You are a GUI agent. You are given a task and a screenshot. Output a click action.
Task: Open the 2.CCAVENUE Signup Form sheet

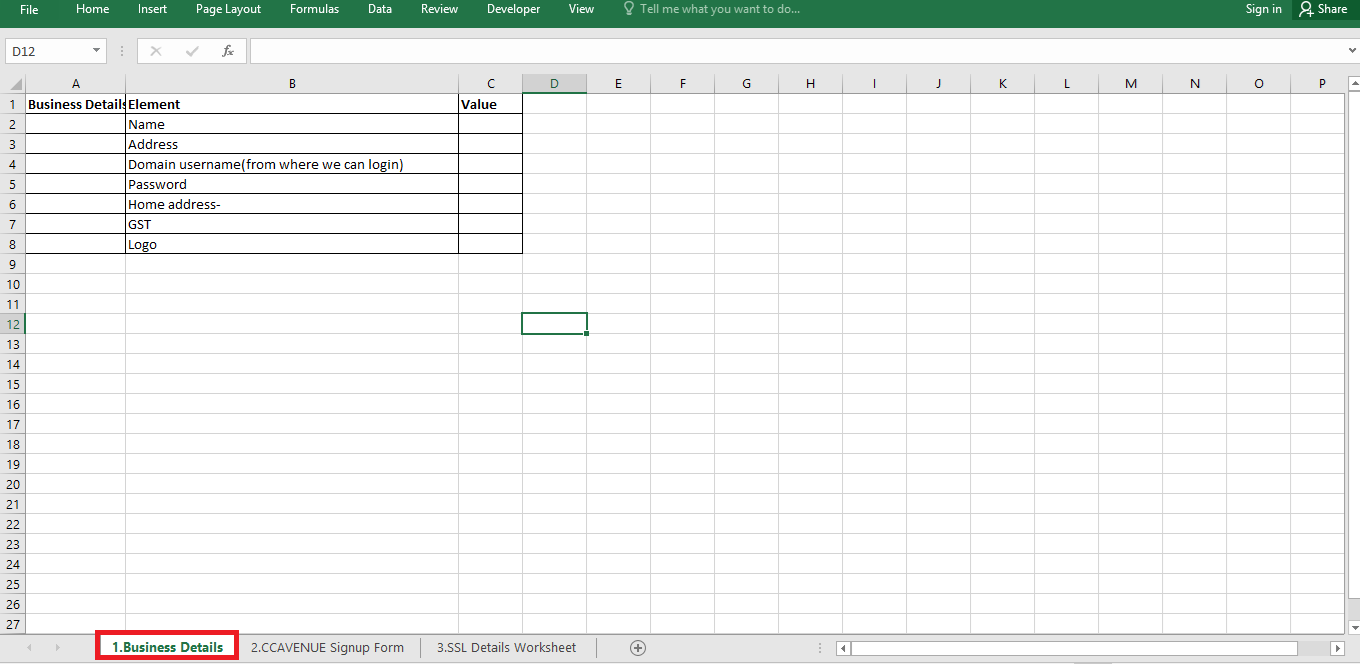click(327, 647)
